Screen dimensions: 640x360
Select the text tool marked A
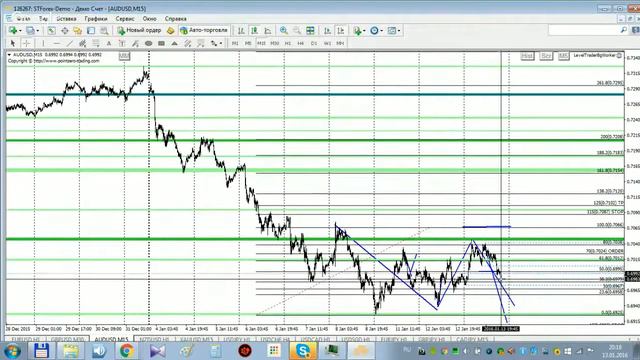[109, 43]
